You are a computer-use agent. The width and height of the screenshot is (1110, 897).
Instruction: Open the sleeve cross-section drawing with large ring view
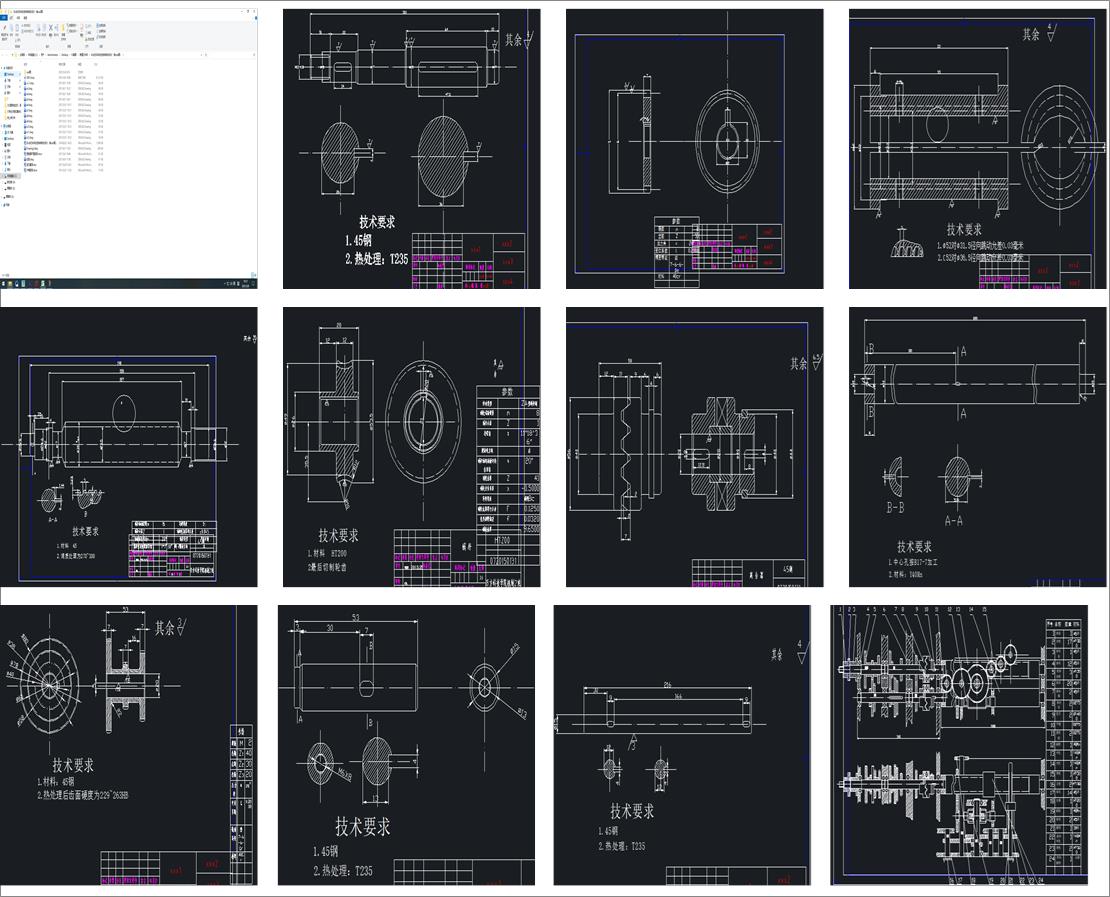click(978, 149)
